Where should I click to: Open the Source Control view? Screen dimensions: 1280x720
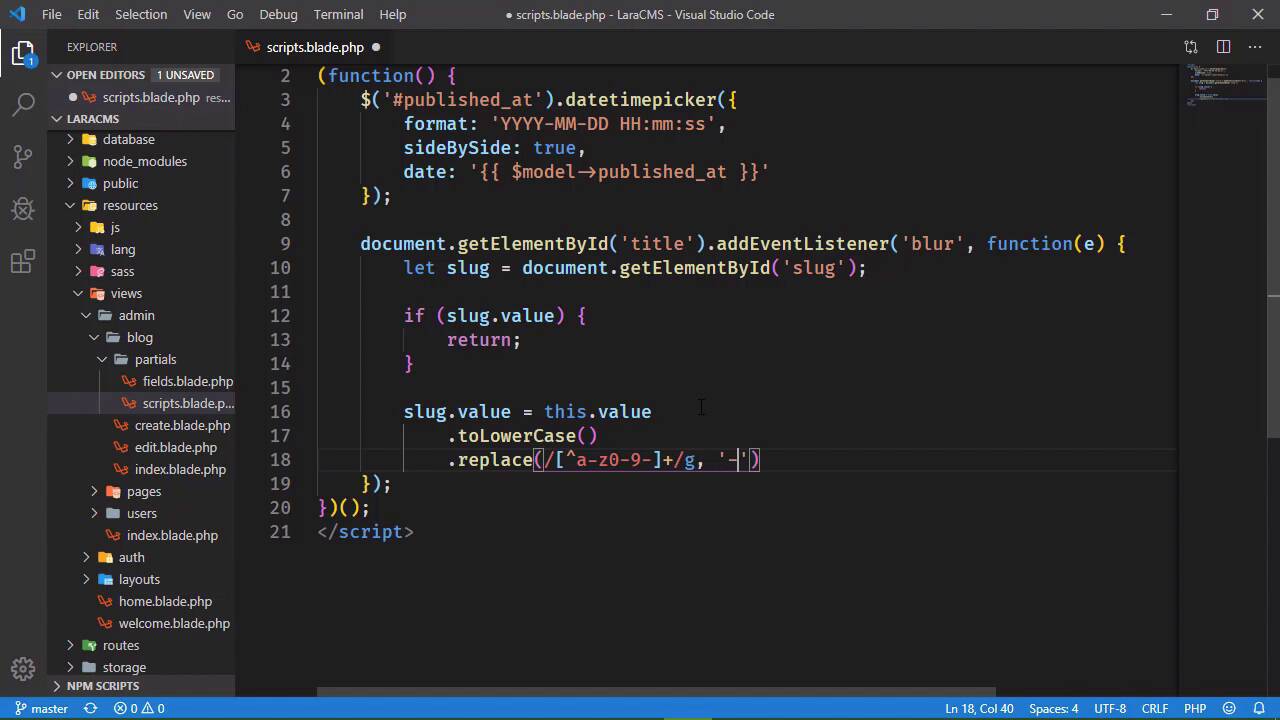23,156
